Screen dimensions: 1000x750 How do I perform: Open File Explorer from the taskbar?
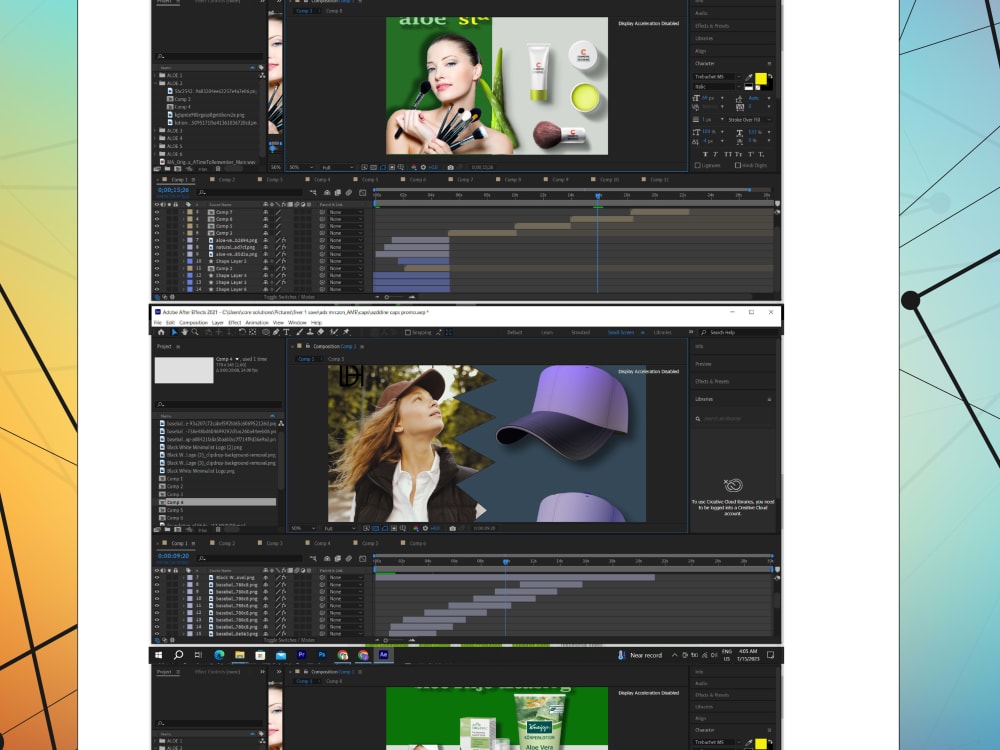coord(240,655)
